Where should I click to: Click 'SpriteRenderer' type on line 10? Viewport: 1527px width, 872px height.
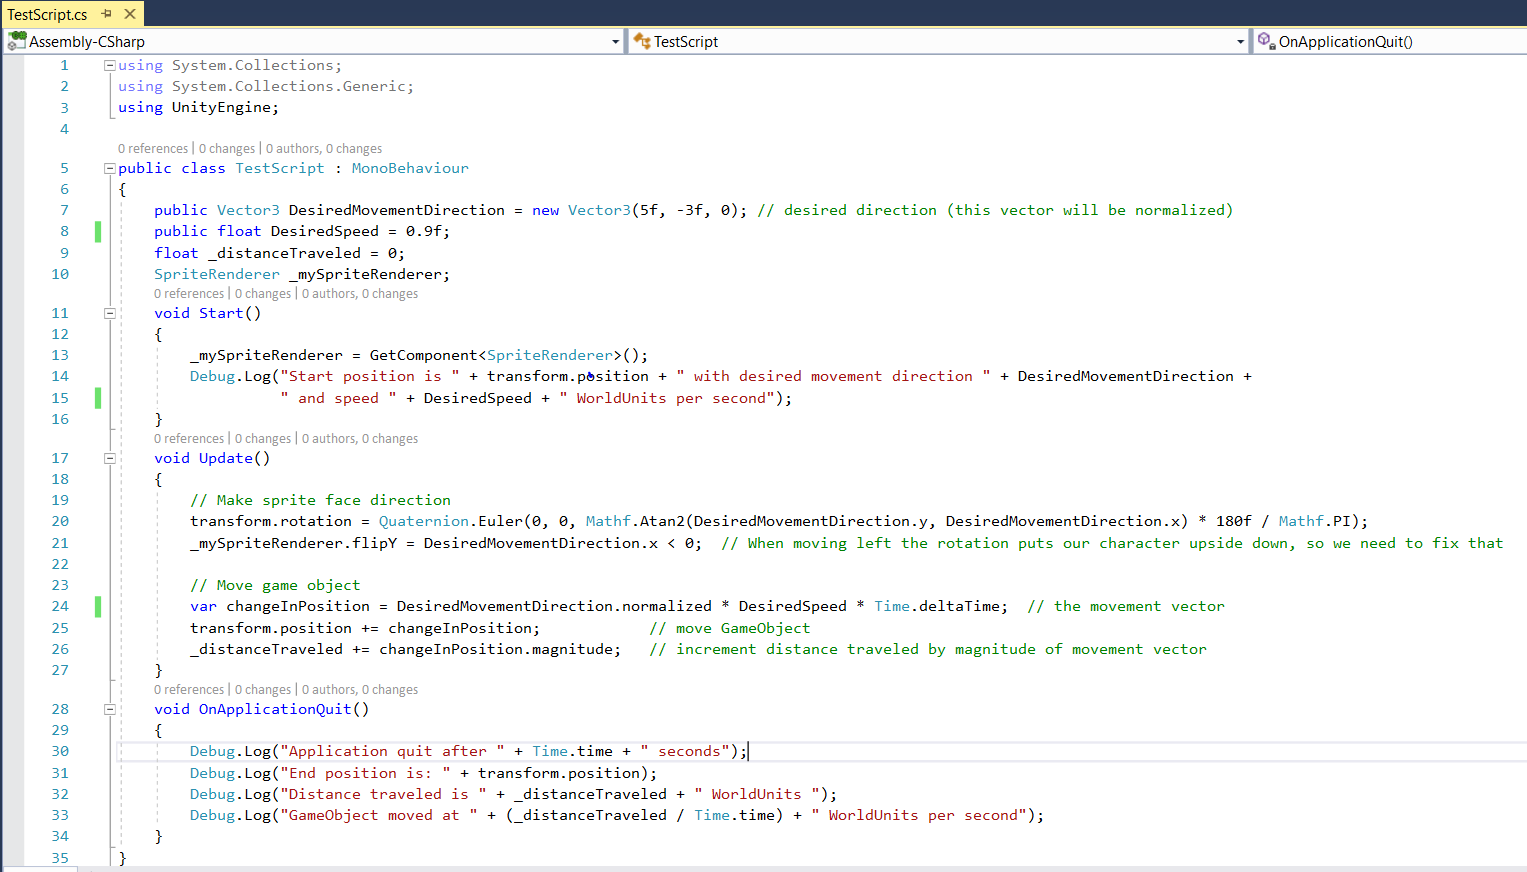pos(217,274)
